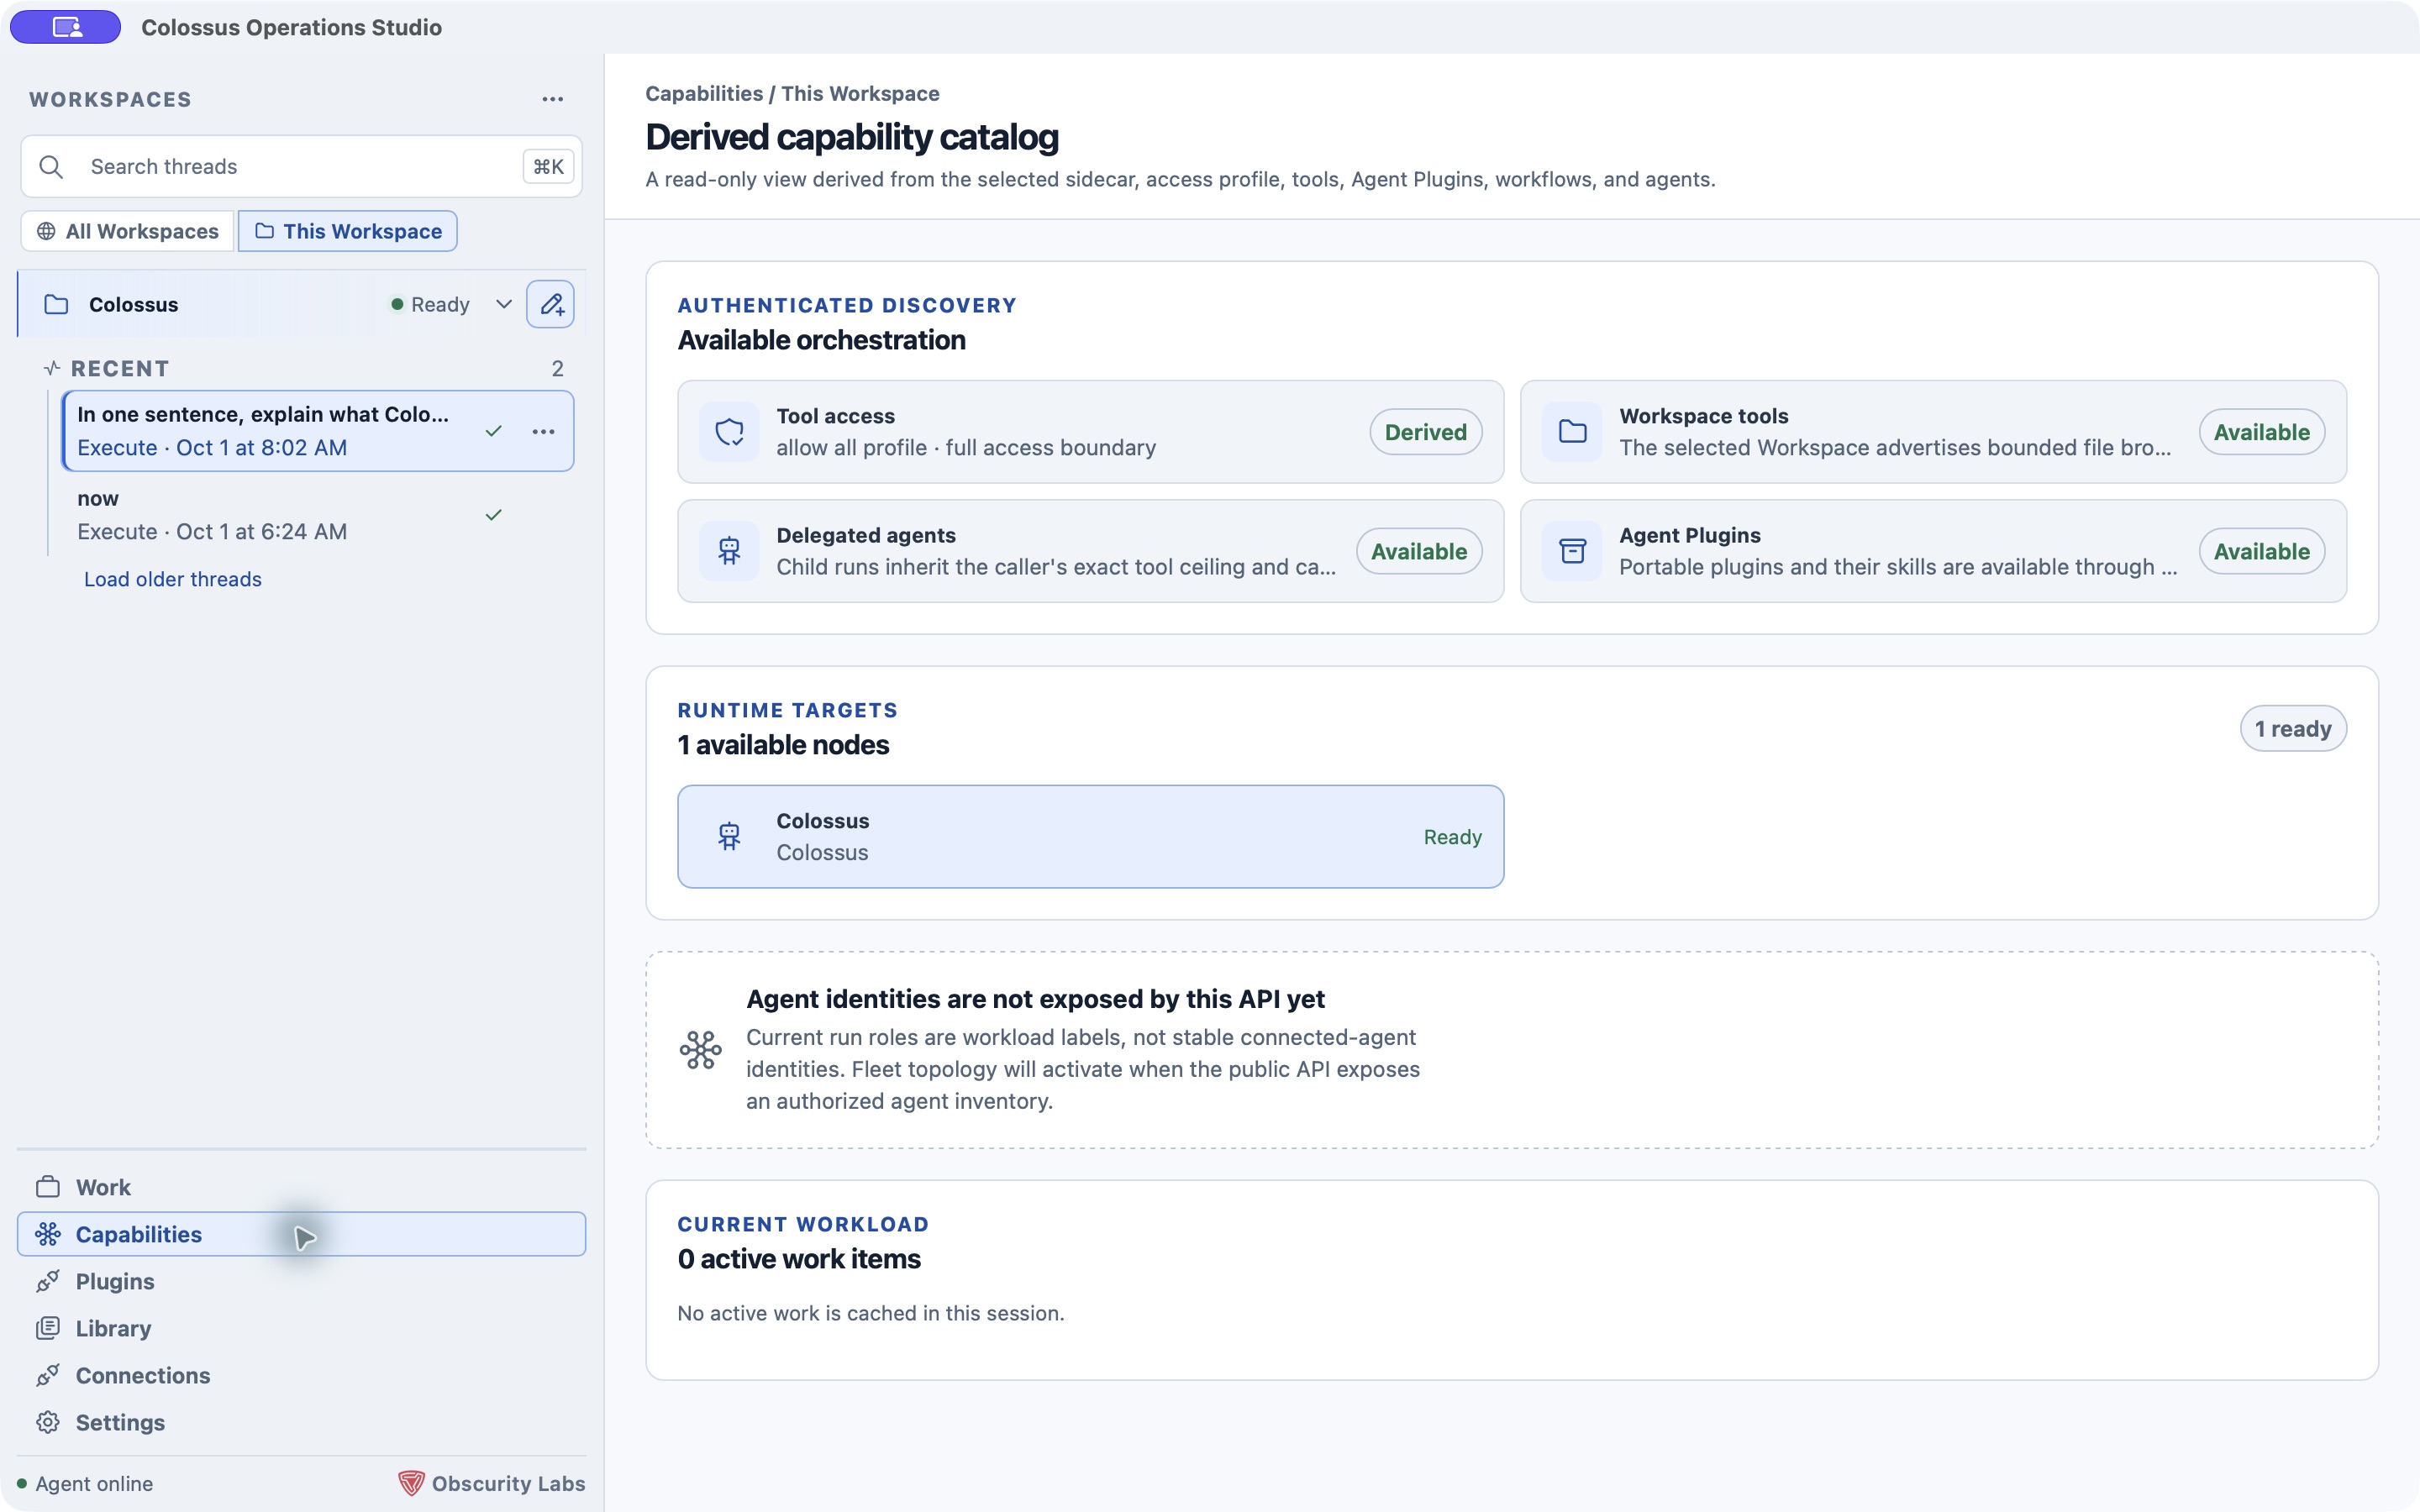The height and width of the screenshot is (1512, 2420).
Task: Click the new thread compose icon
Action: 550,304
